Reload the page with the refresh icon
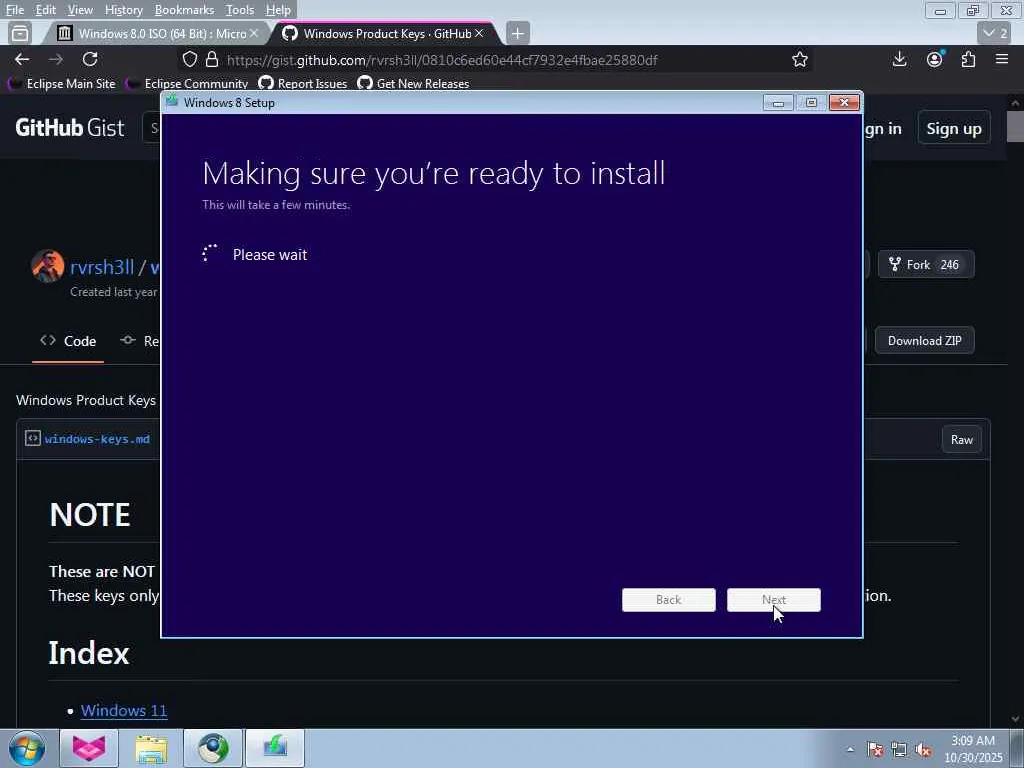The width and height of the screenshot is (1024, 768). pyautogui.click(x=90, y=59)
